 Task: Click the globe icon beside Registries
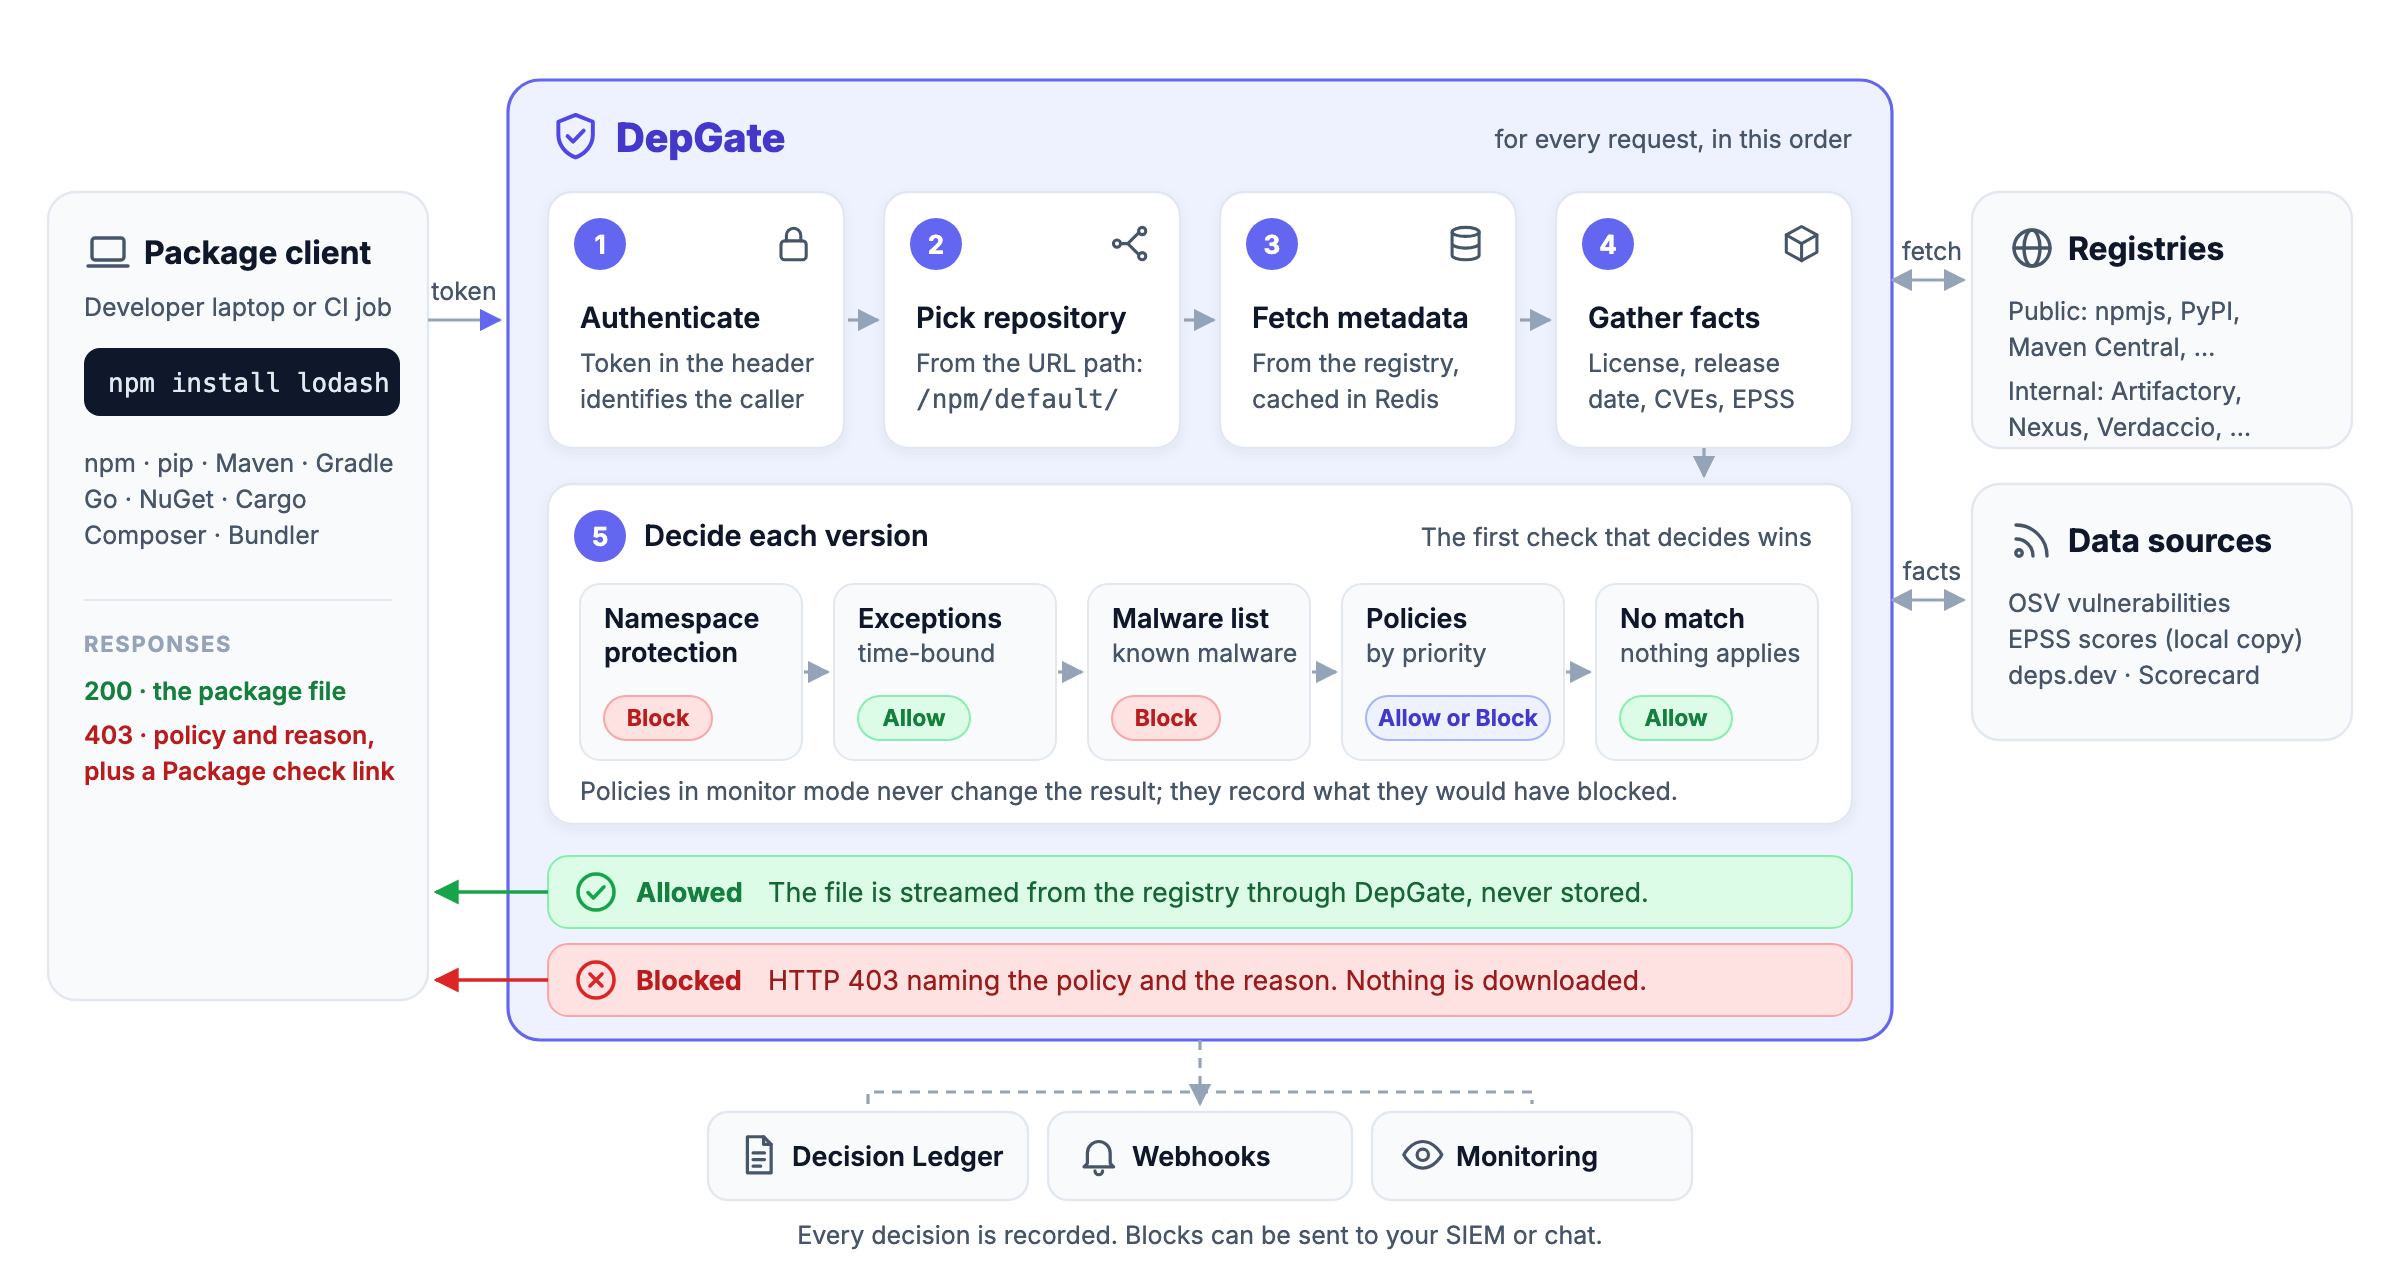click(x=2031, y=248)
